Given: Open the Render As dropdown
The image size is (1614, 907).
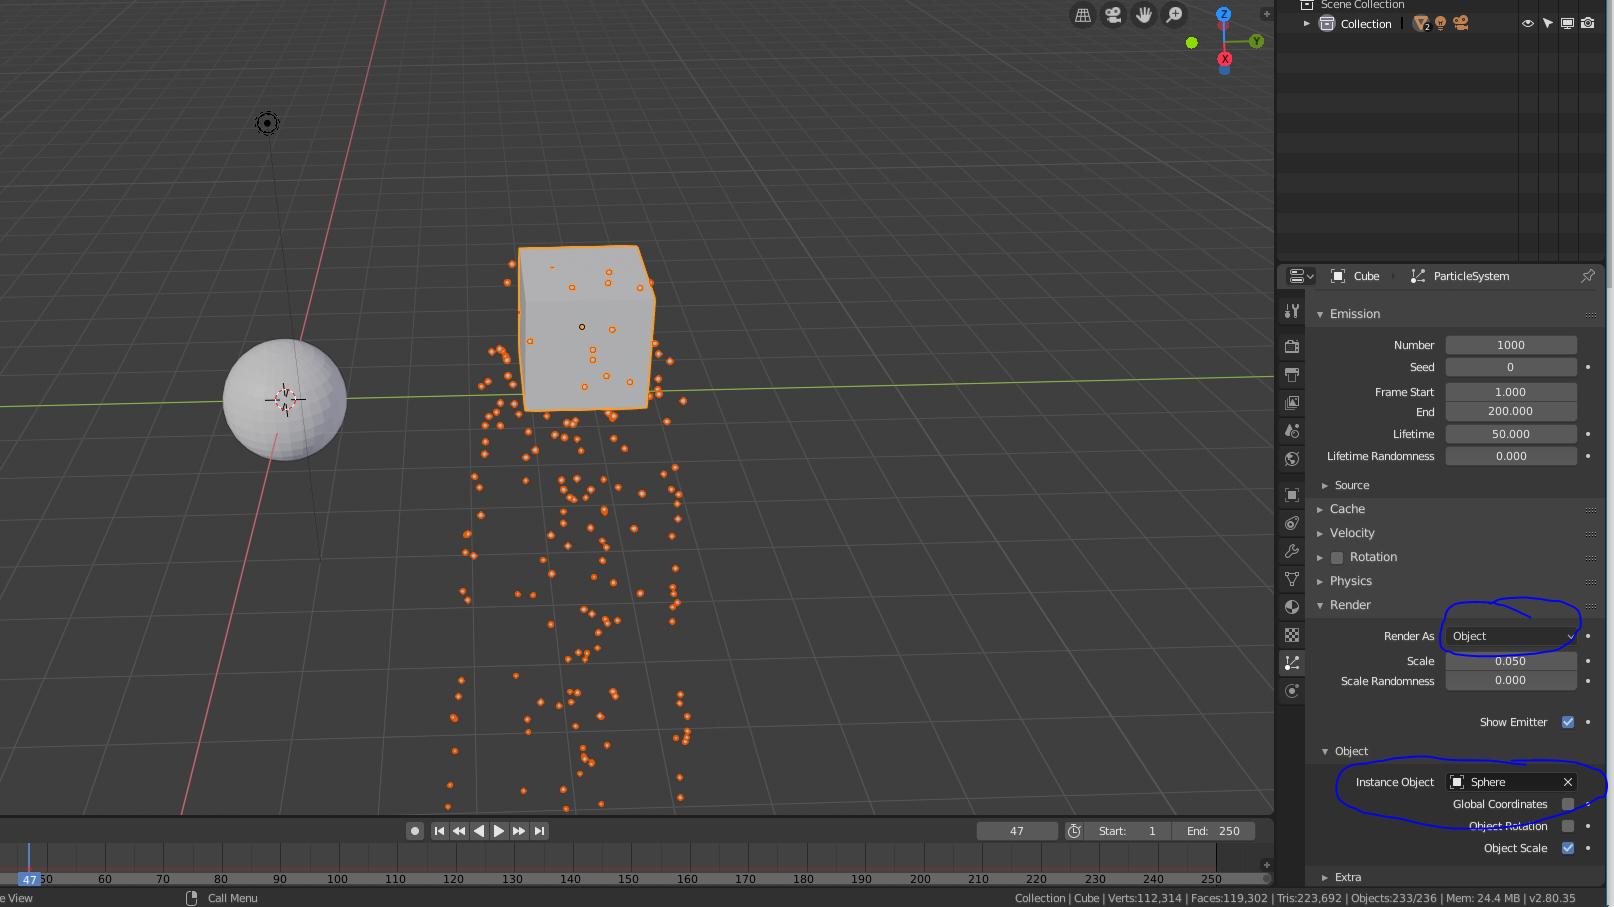Looking at the screenshot, I should click(x=1512, y=636).
